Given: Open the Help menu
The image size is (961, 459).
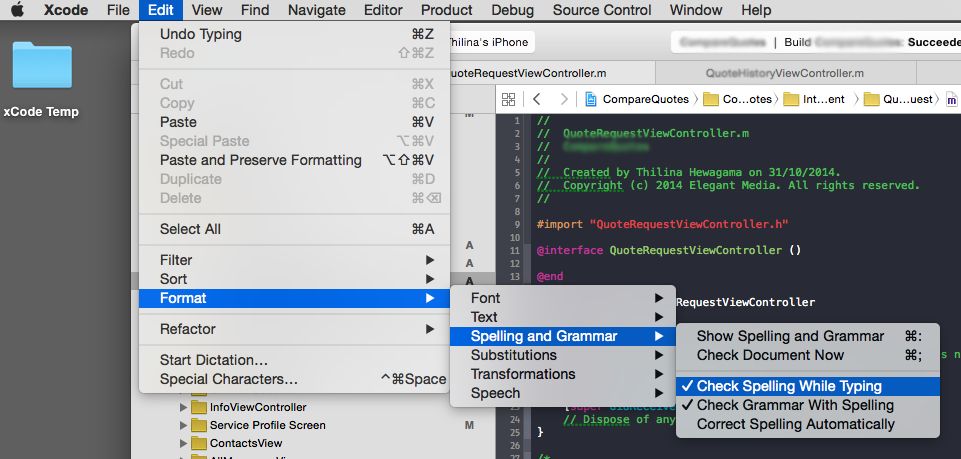Looking at the screenshot, I should coord(756,10).
